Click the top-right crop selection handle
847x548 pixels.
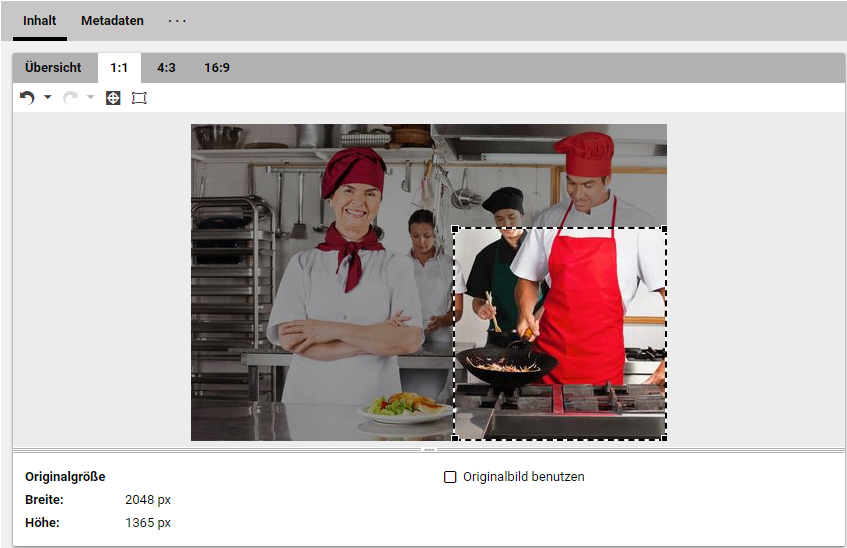click(665, 229)
